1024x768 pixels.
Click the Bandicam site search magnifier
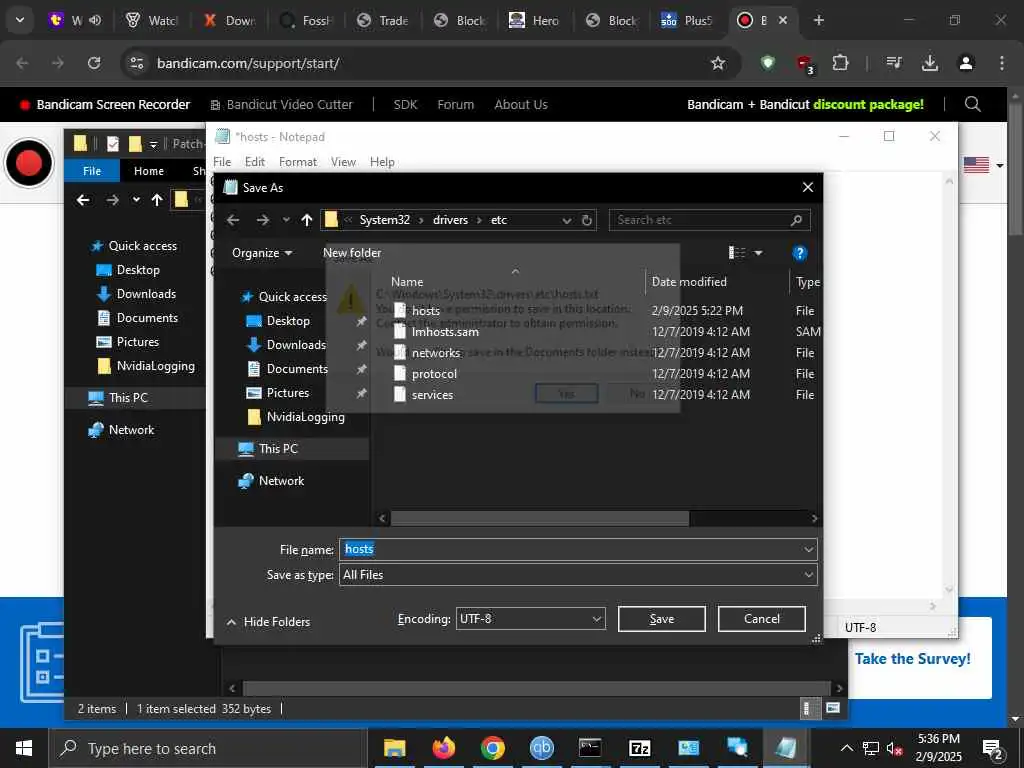pyautogui.click(x=972, y=104)
